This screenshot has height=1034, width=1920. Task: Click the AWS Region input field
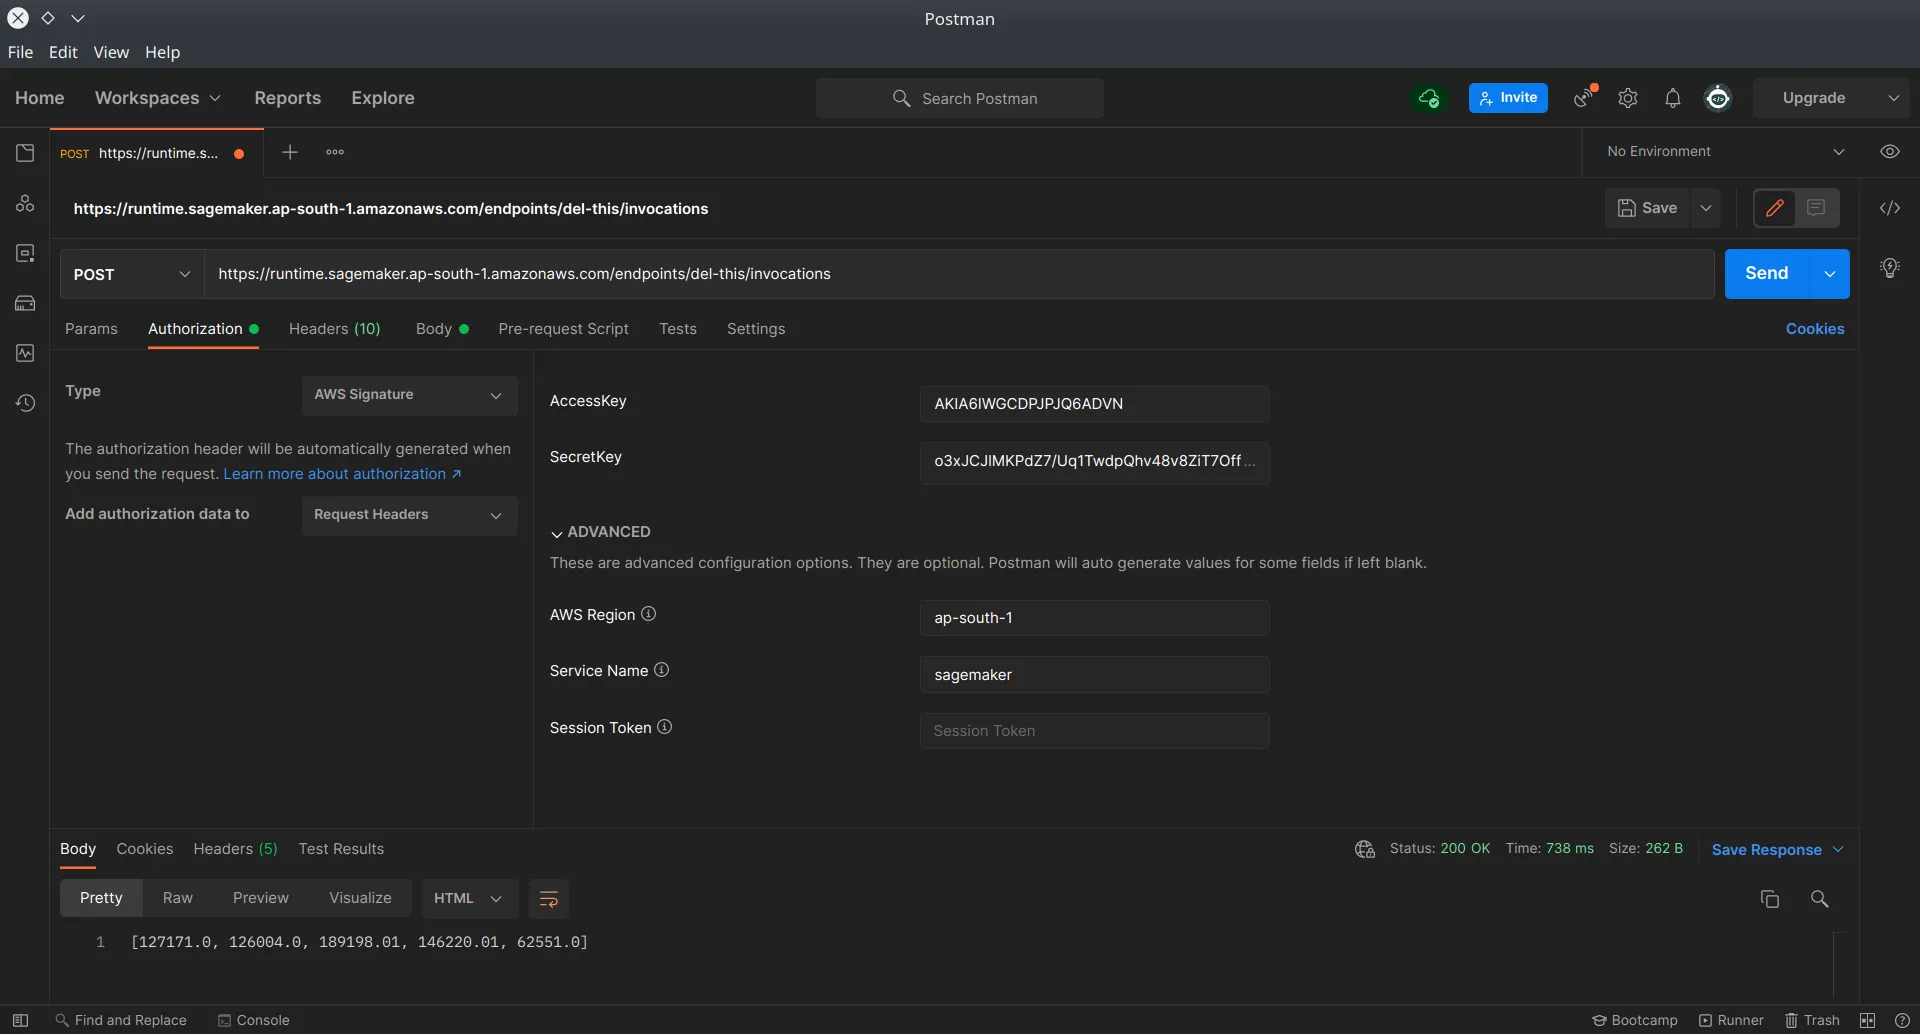pos(1094,618)
